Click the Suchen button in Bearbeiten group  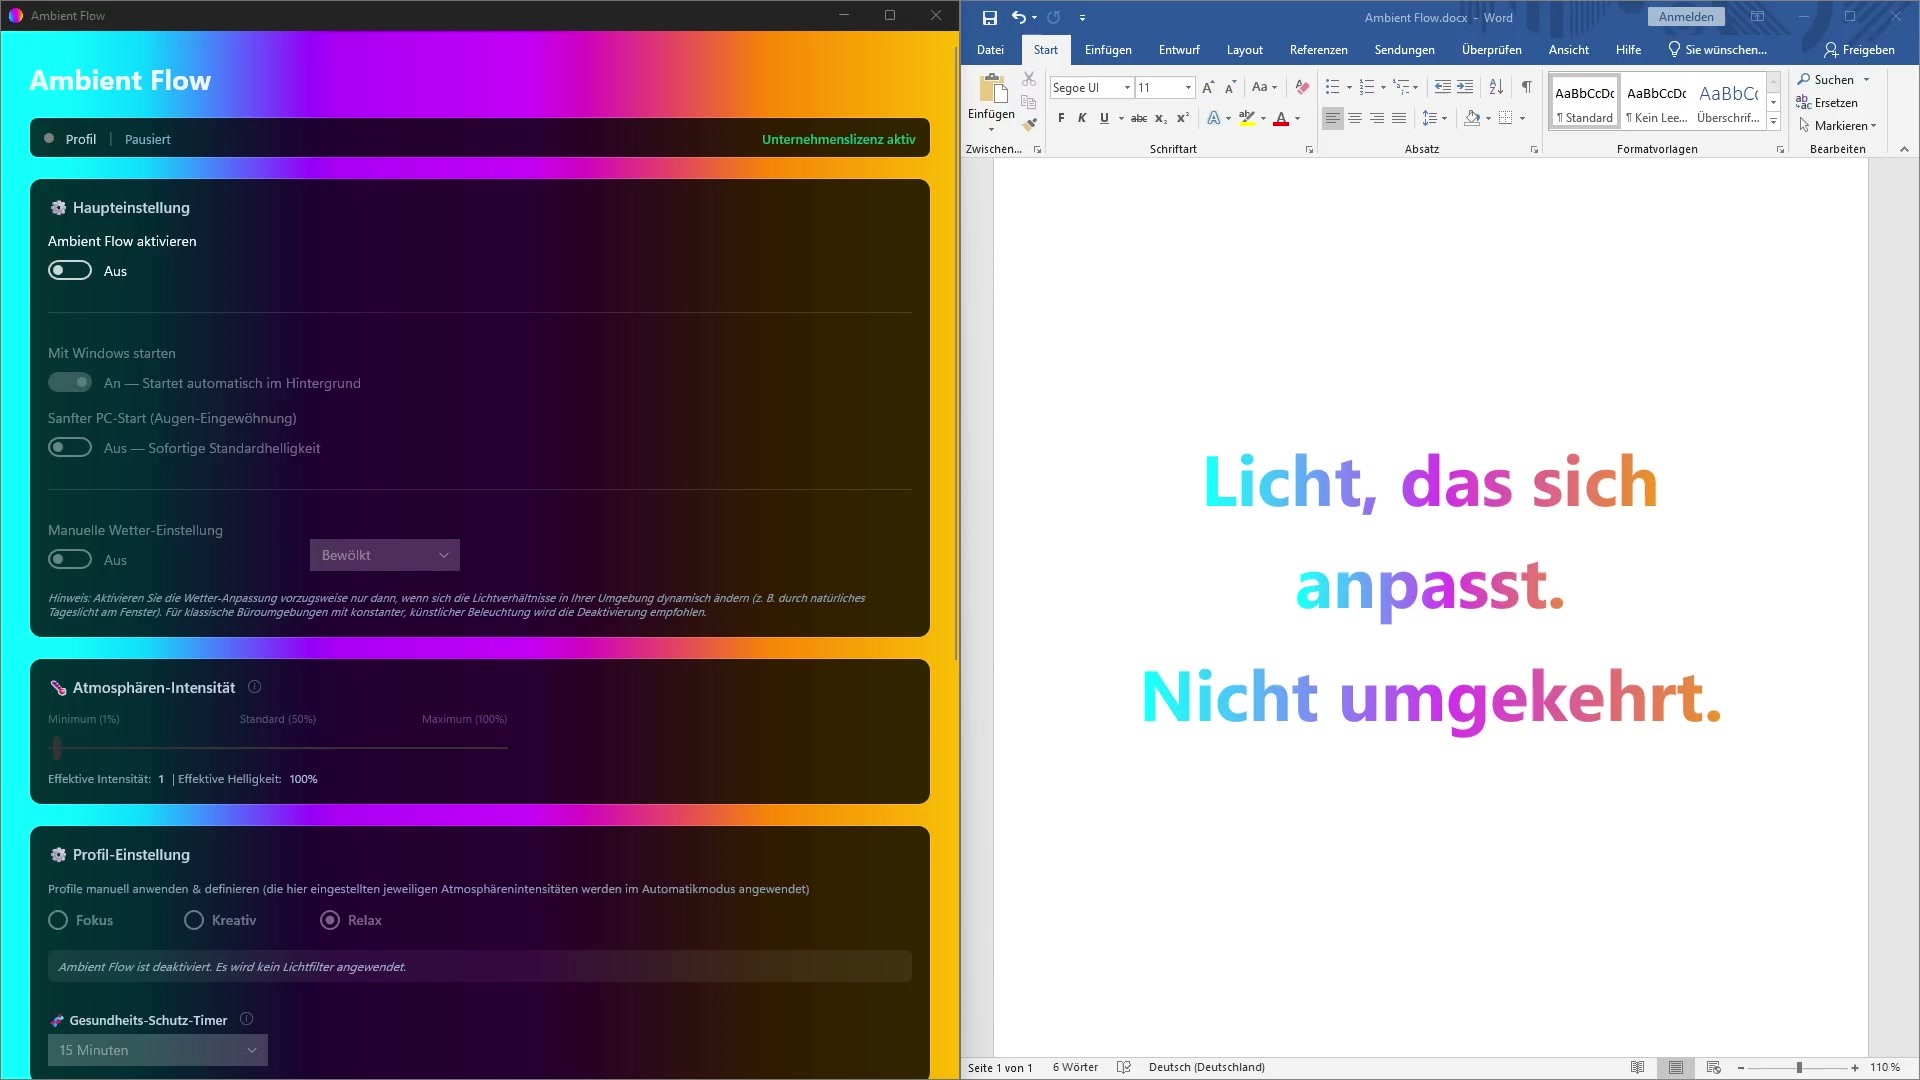coord(1826,79)
